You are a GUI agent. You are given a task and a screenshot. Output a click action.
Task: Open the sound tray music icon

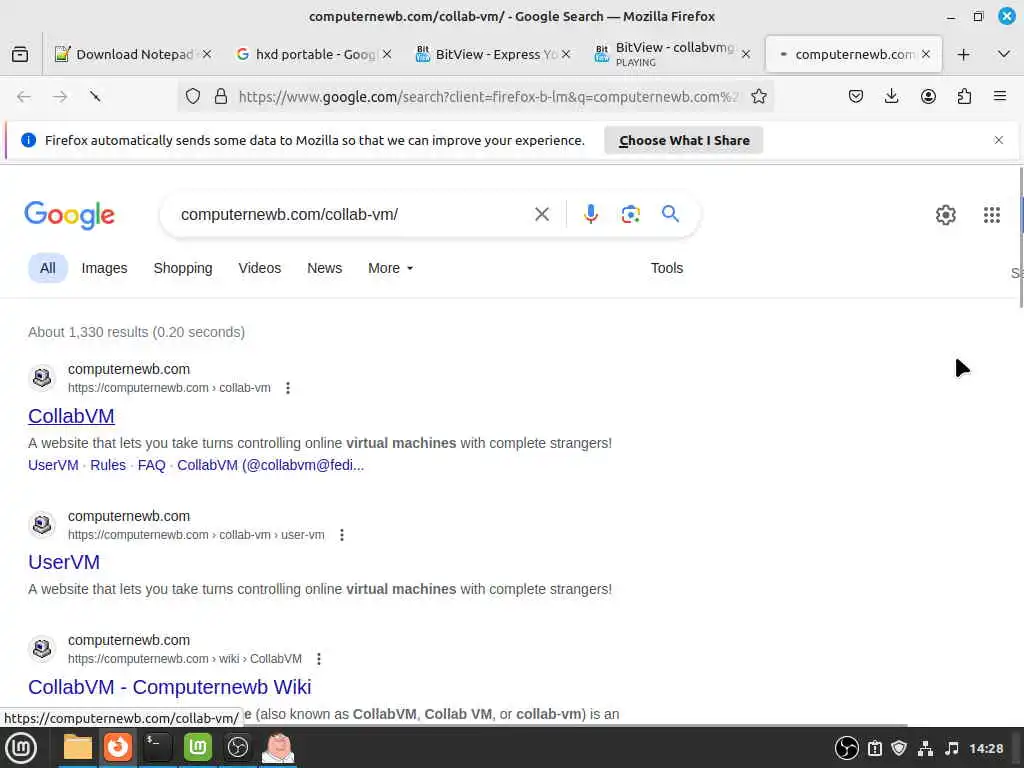[952, 748]
